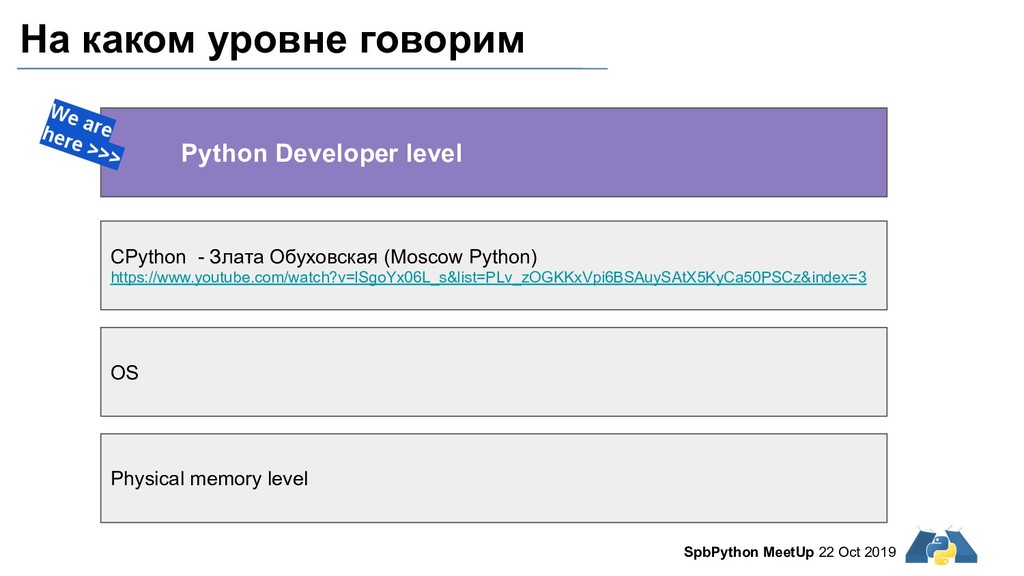The width and height of the screenshot is (1024, 576).
Task: Click the 'OS' text
Action: 124,372
